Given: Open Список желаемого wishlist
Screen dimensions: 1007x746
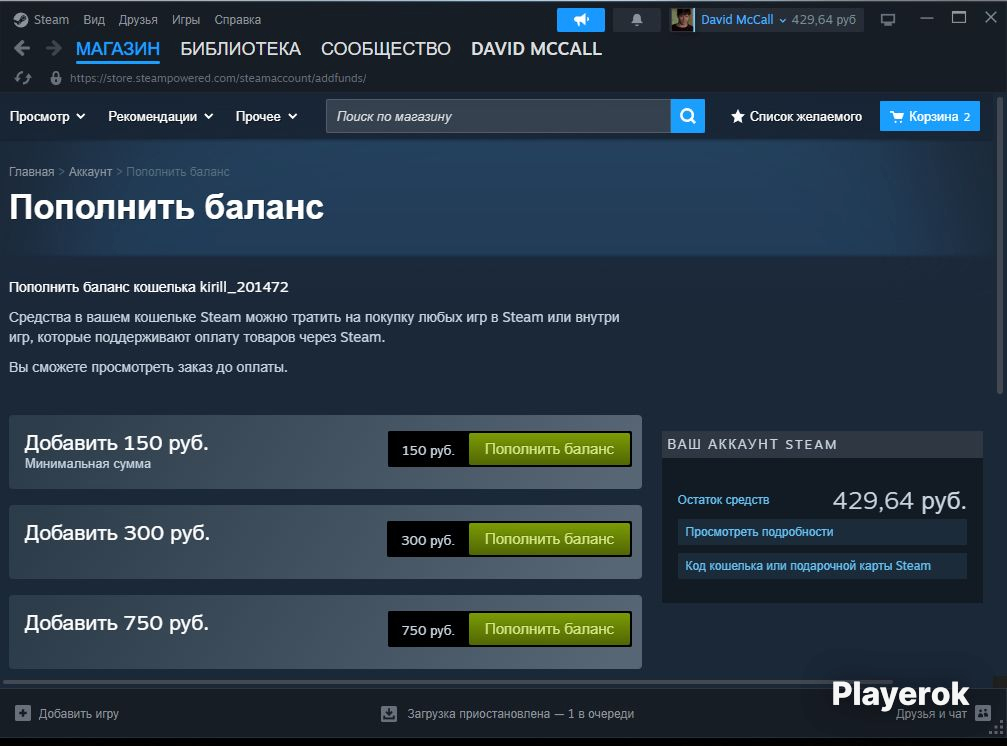Looking at the screenshot, I should pyautogui.click(x=796, y=116).
